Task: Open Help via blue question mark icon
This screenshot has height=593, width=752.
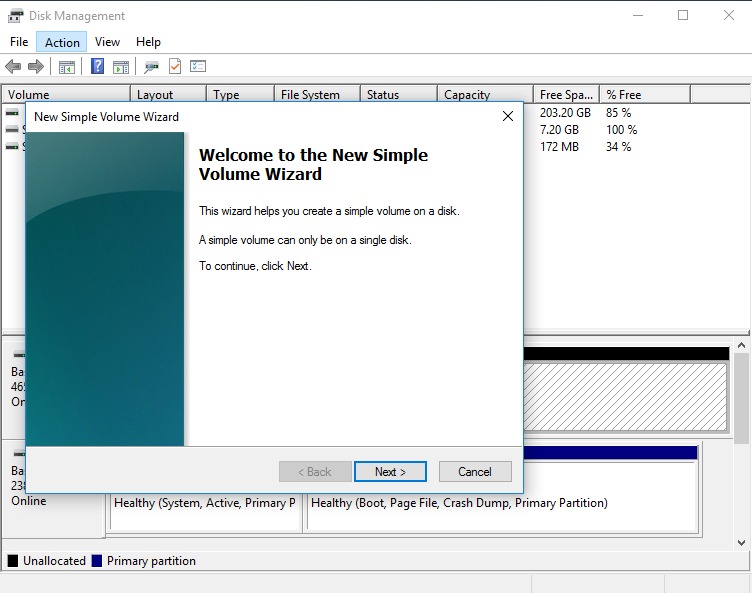Action: coord(97,67)
